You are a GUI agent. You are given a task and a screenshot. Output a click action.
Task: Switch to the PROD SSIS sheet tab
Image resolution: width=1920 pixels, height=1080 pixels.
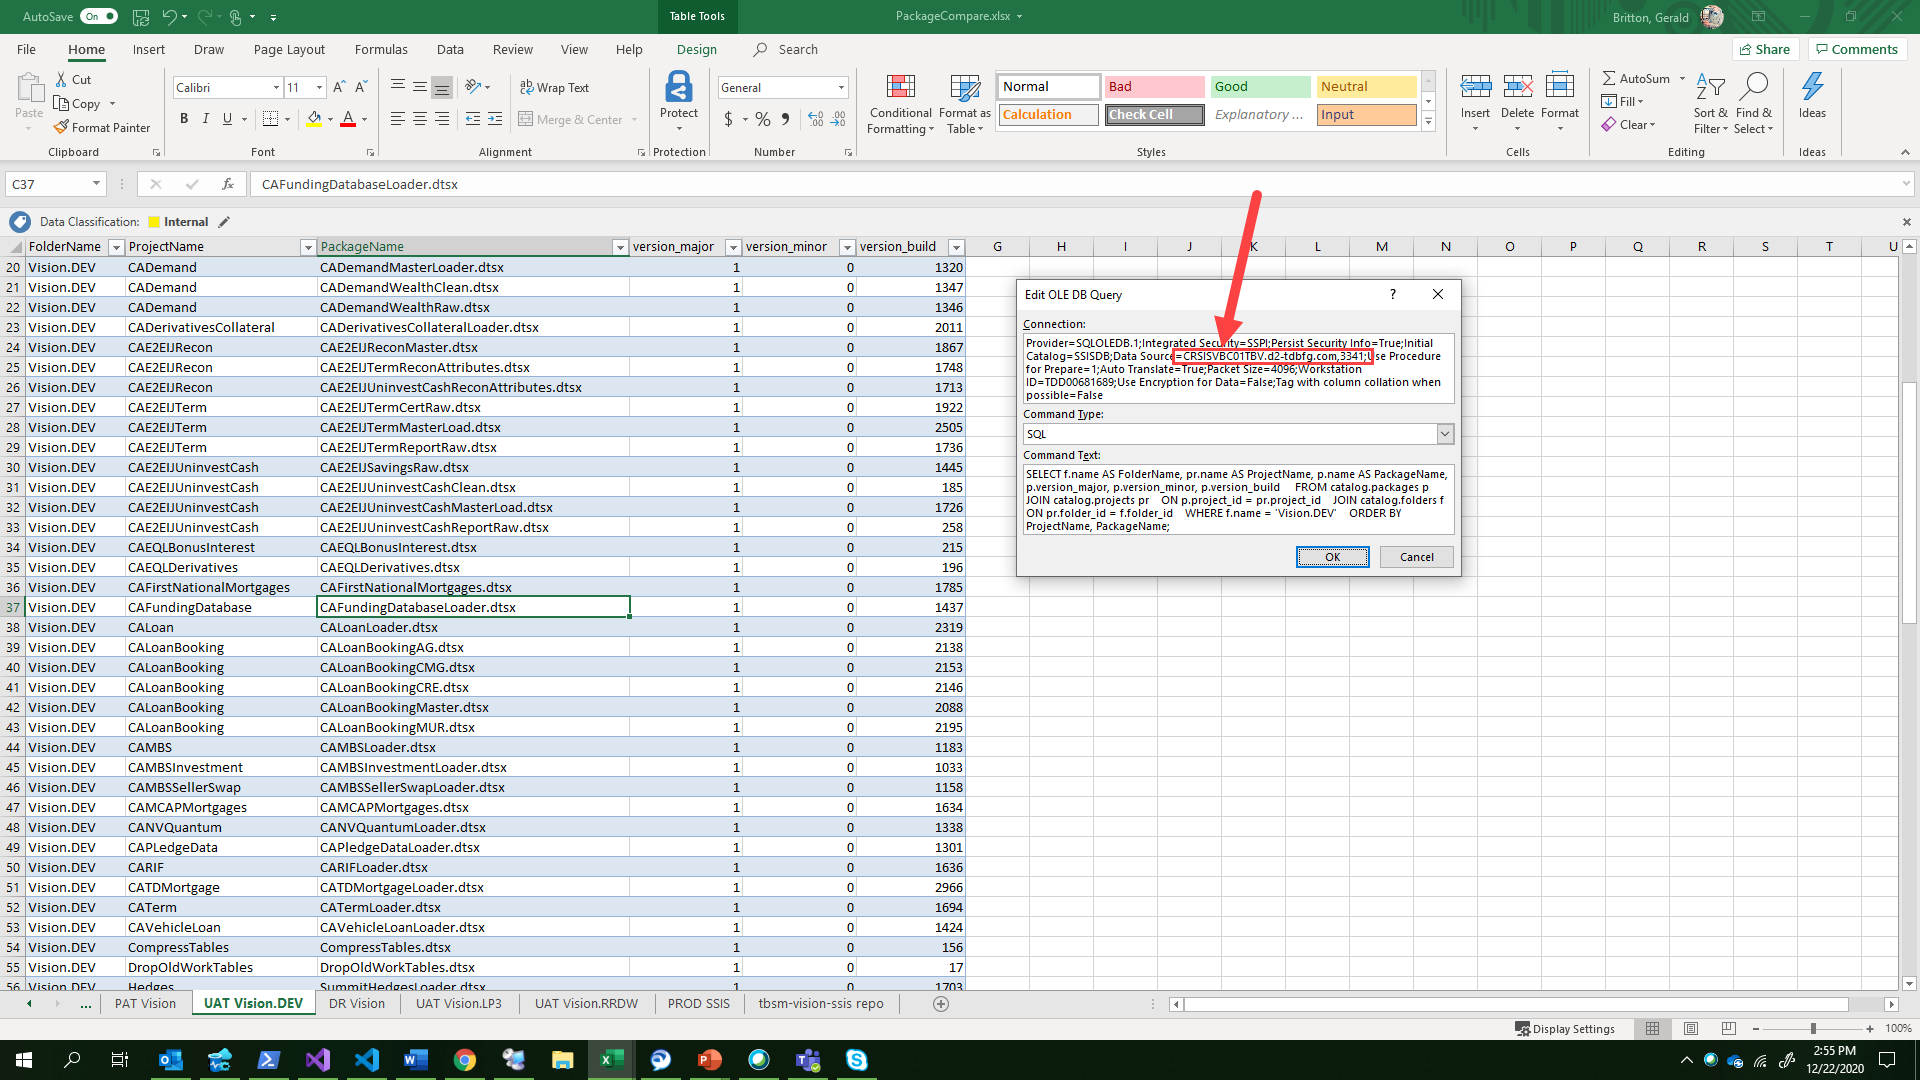[698, 1003]
